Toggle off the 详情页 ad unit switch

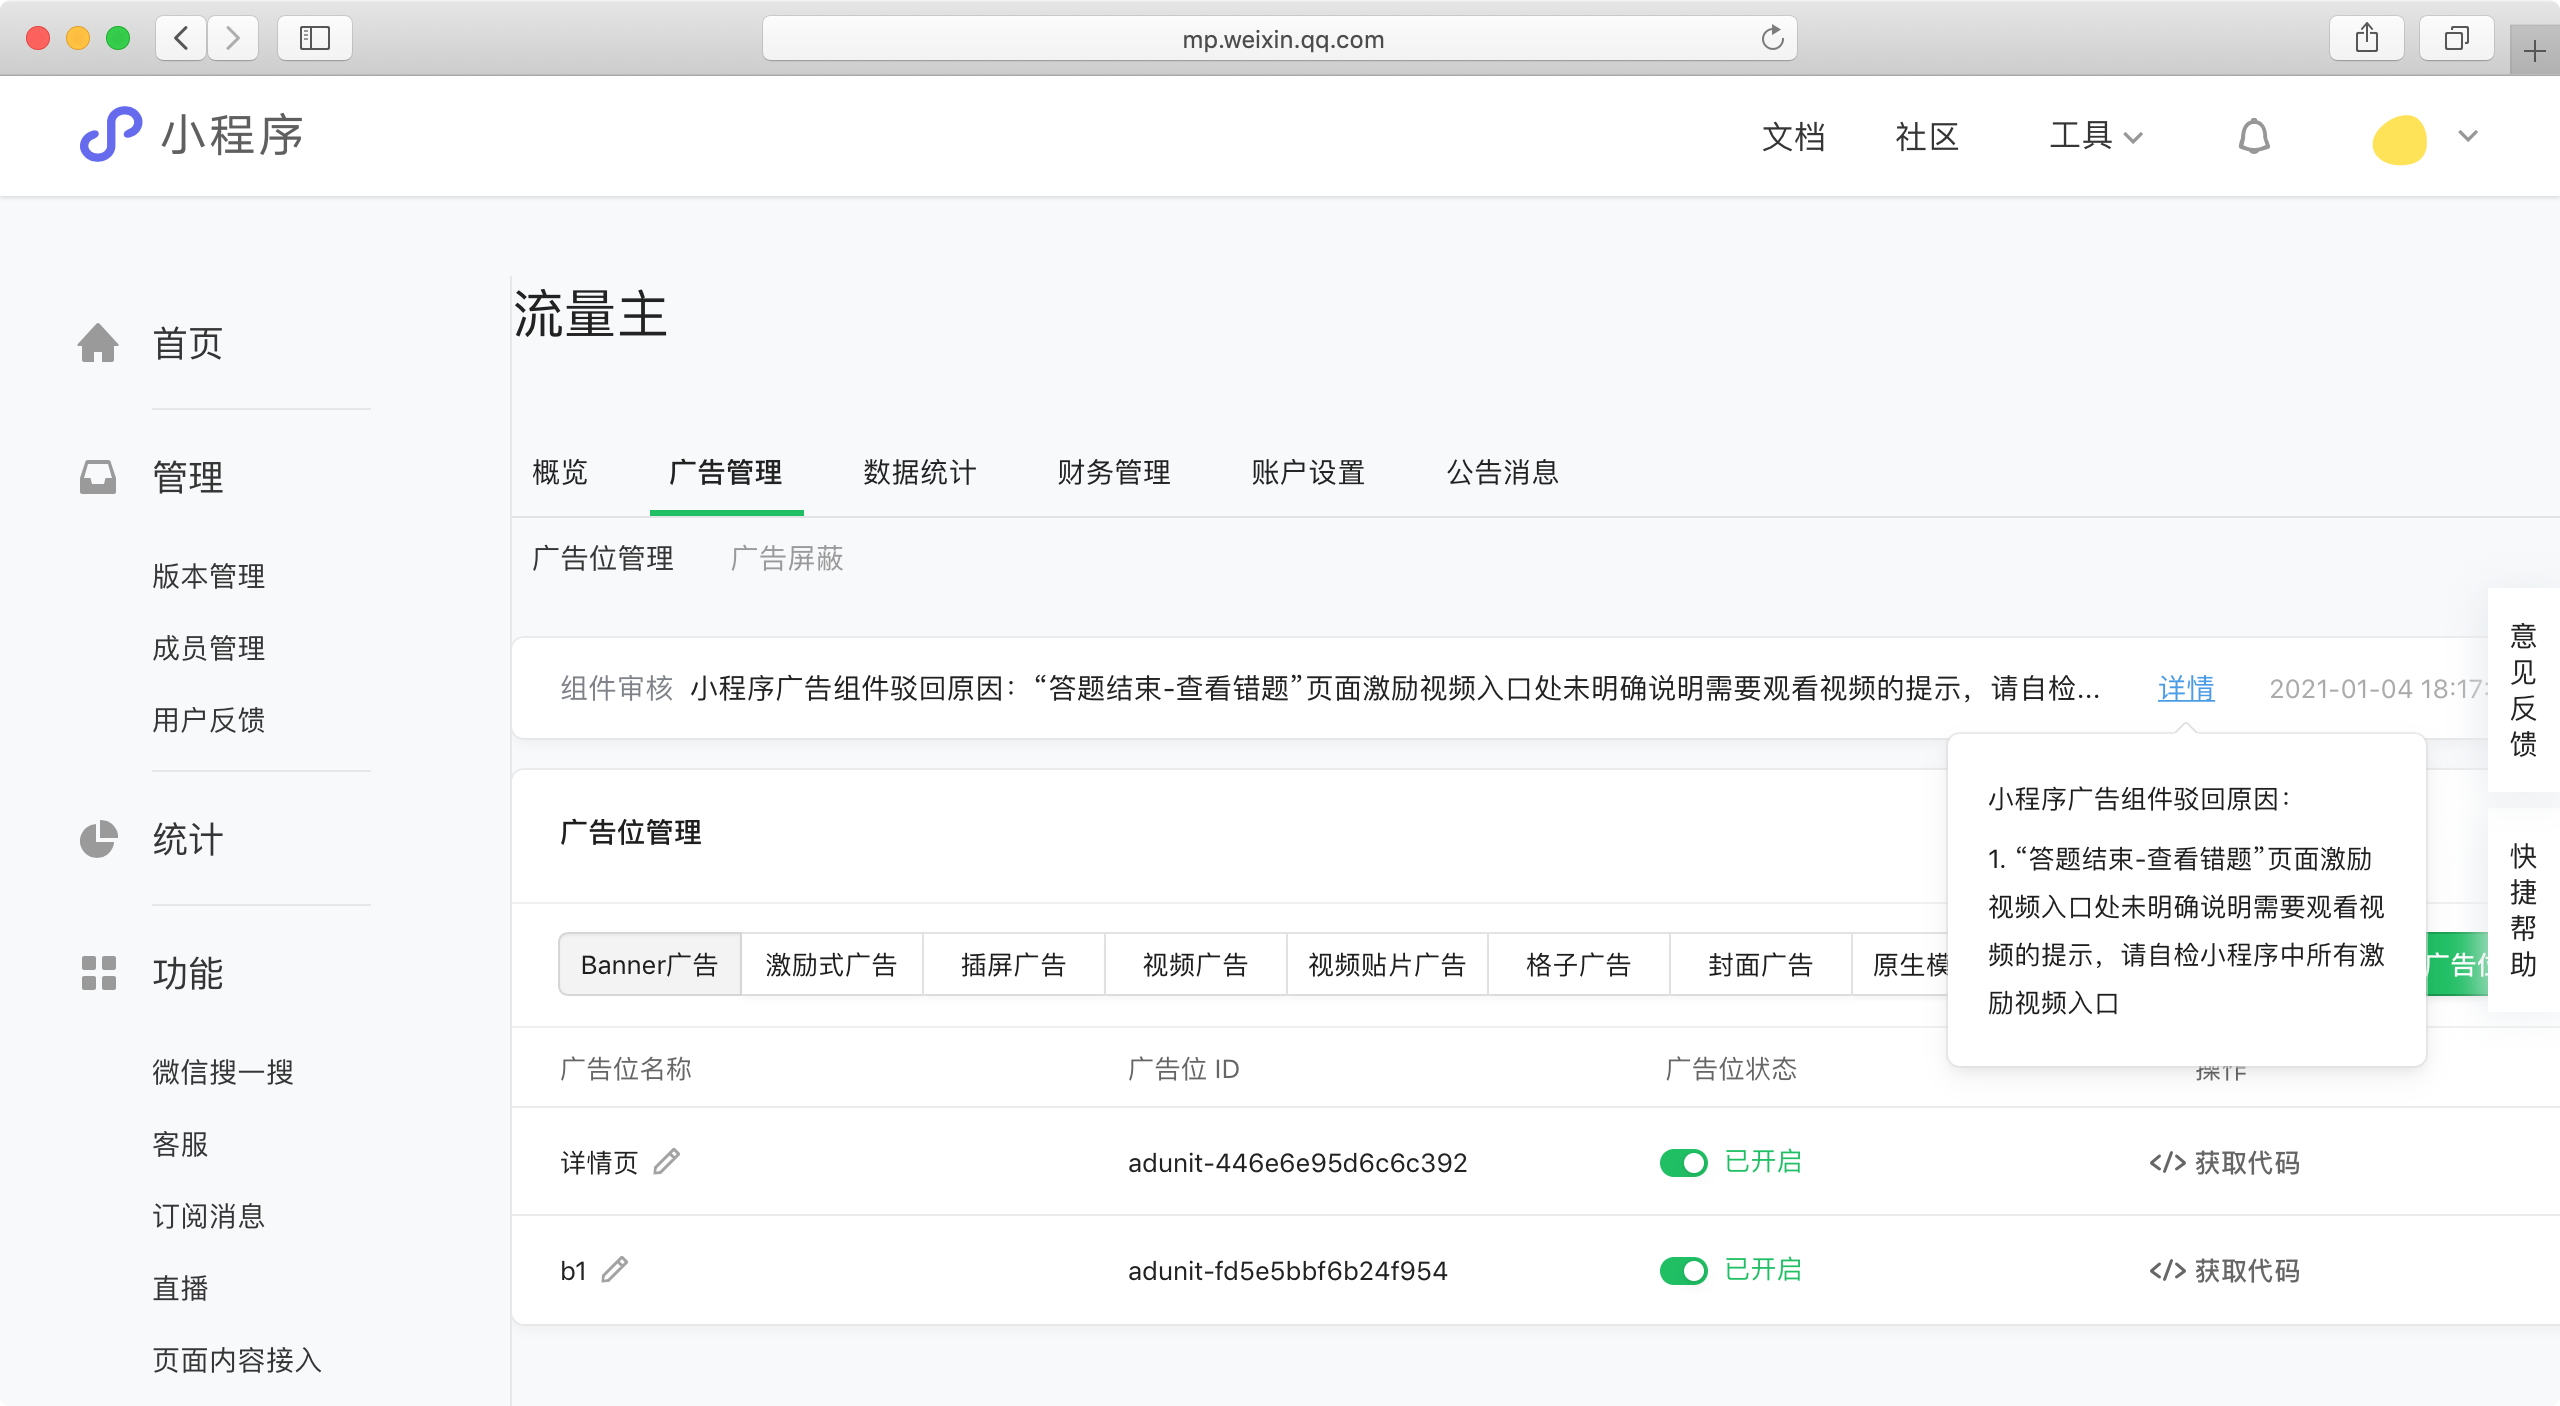1684,1163
